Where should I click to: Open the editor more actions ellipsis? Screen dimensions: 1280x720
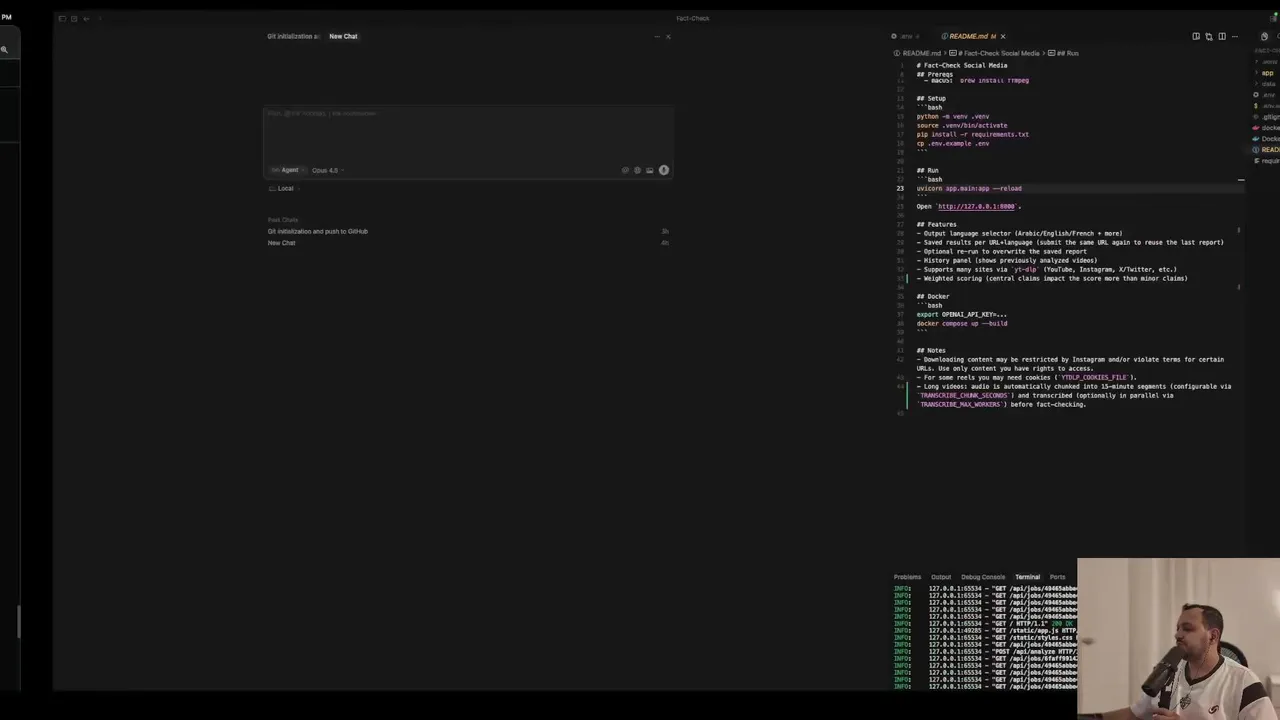(1235, 36)
